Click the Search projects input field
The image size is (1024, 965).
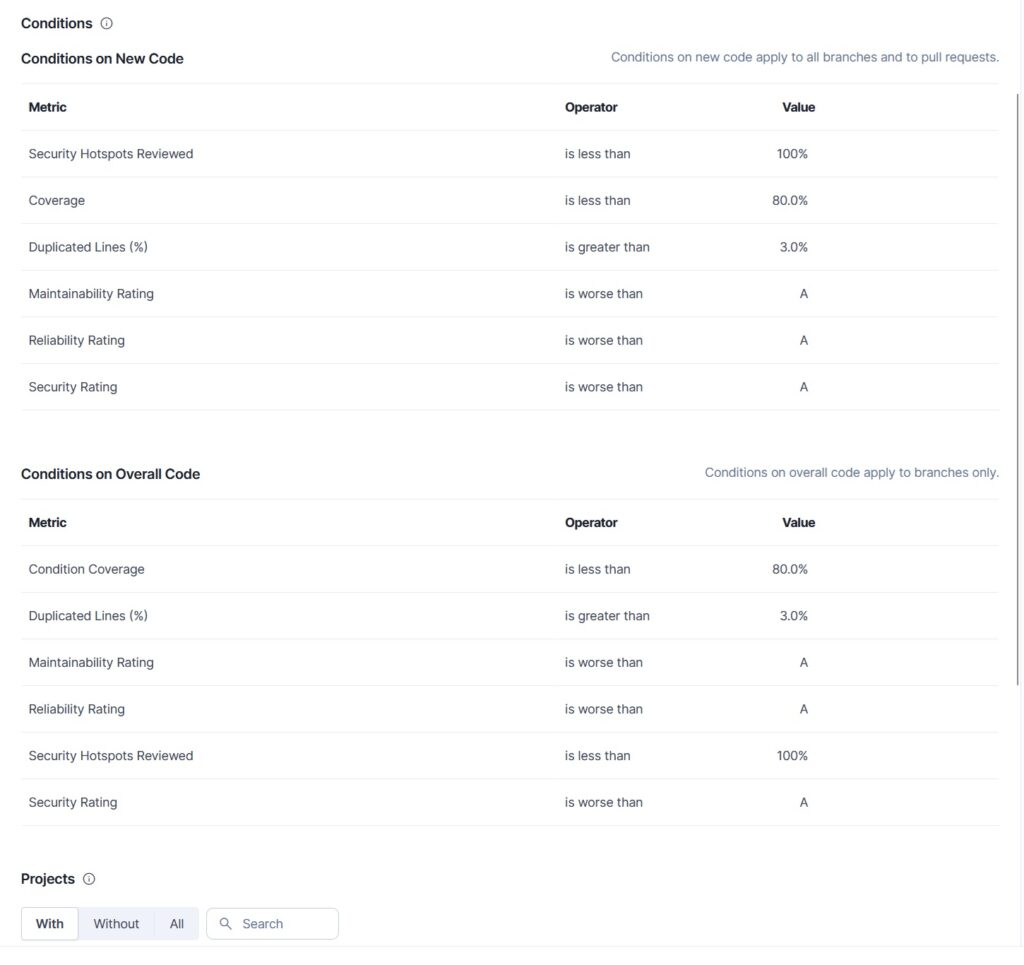pyautogui.click(x=280, y=923)
